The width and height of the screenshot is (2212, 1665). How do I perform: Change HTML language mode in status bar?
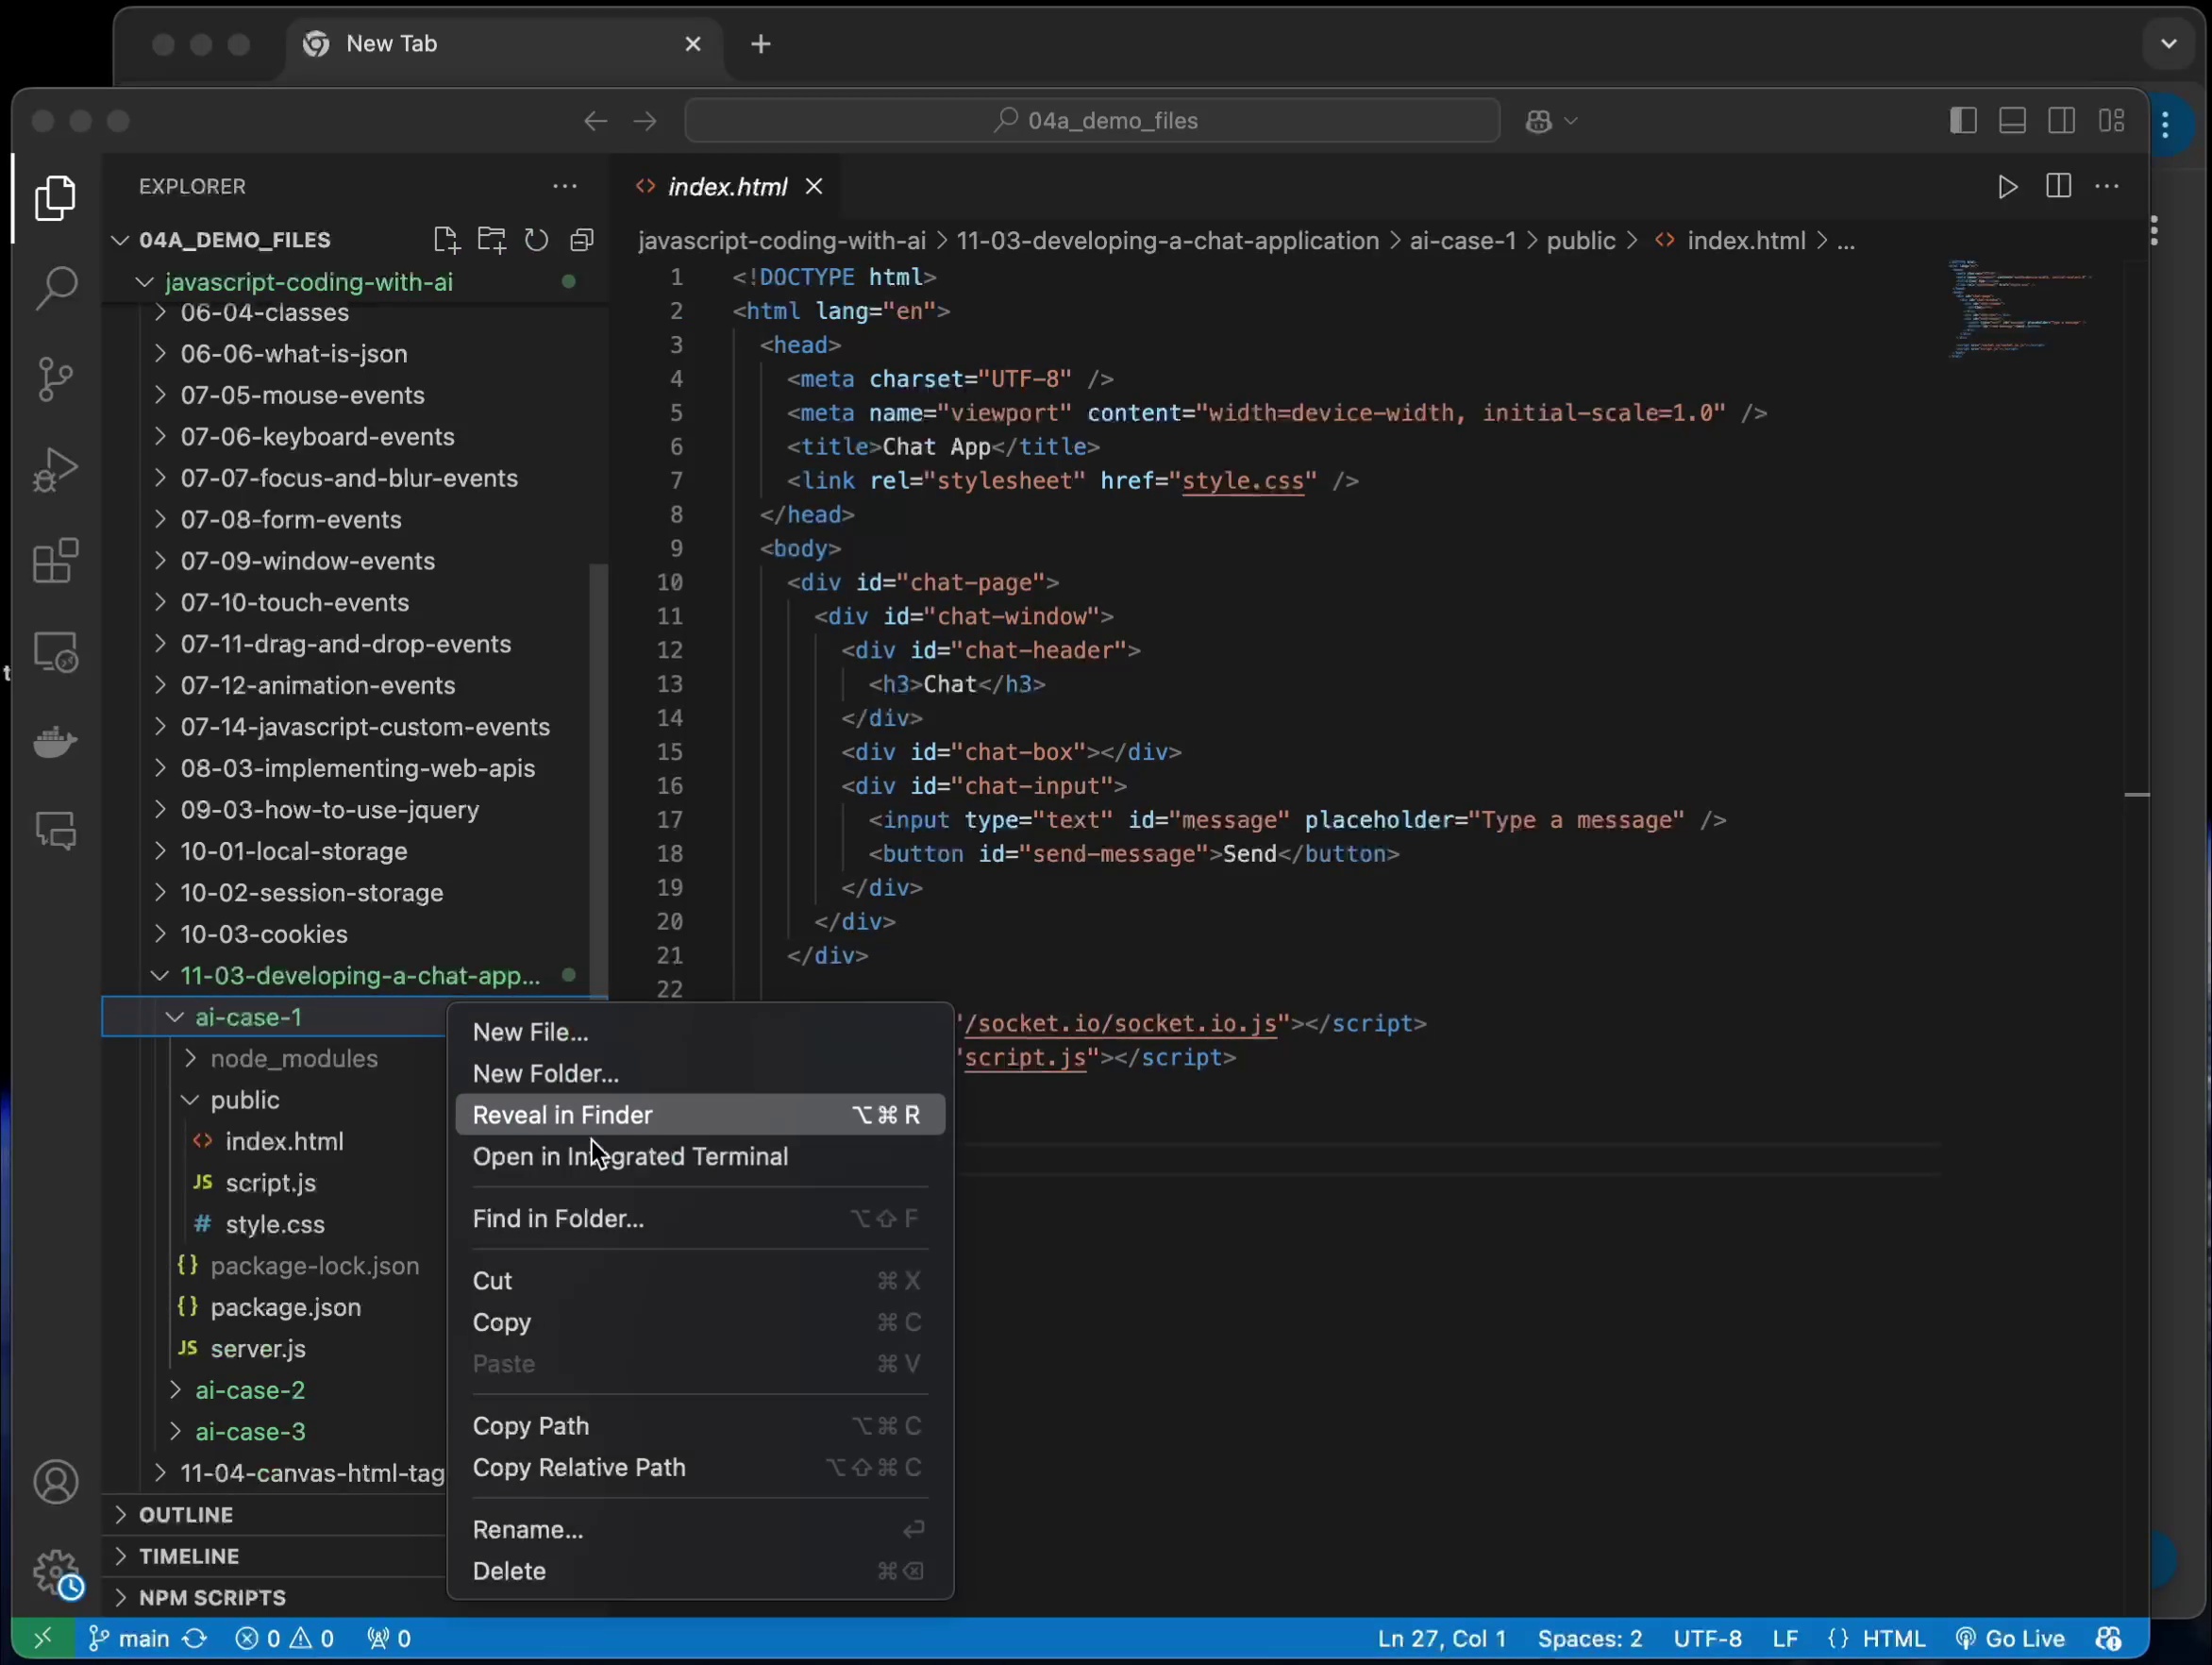(1894, 1638)
